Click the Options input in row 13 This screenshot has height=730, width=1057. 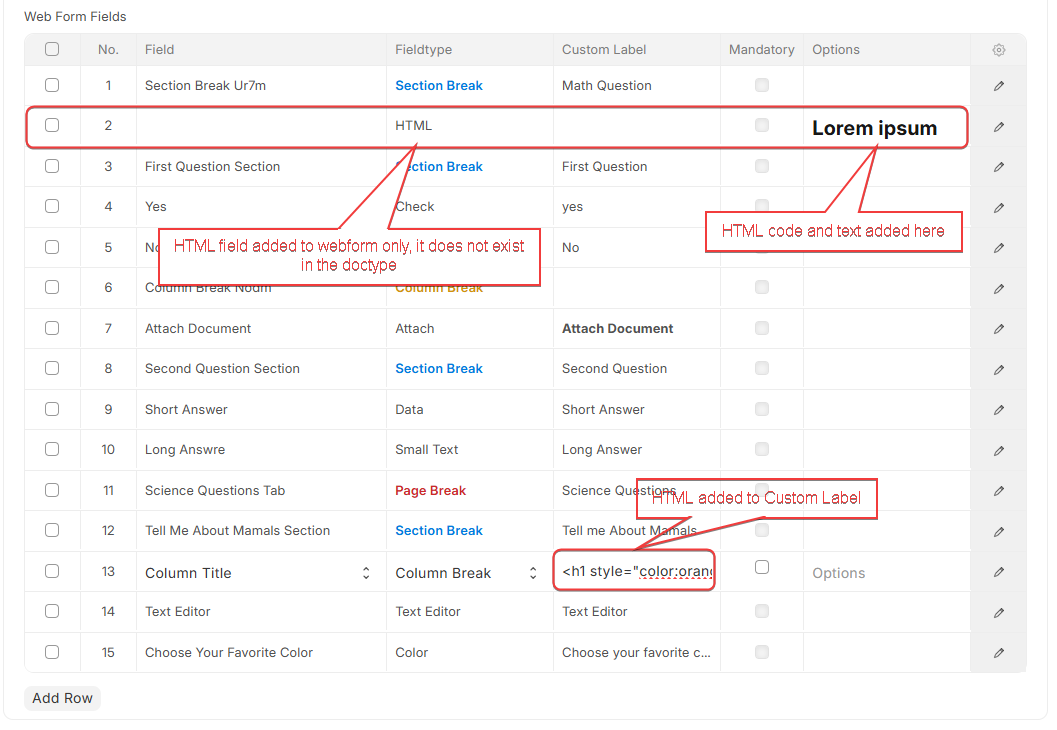885,573
